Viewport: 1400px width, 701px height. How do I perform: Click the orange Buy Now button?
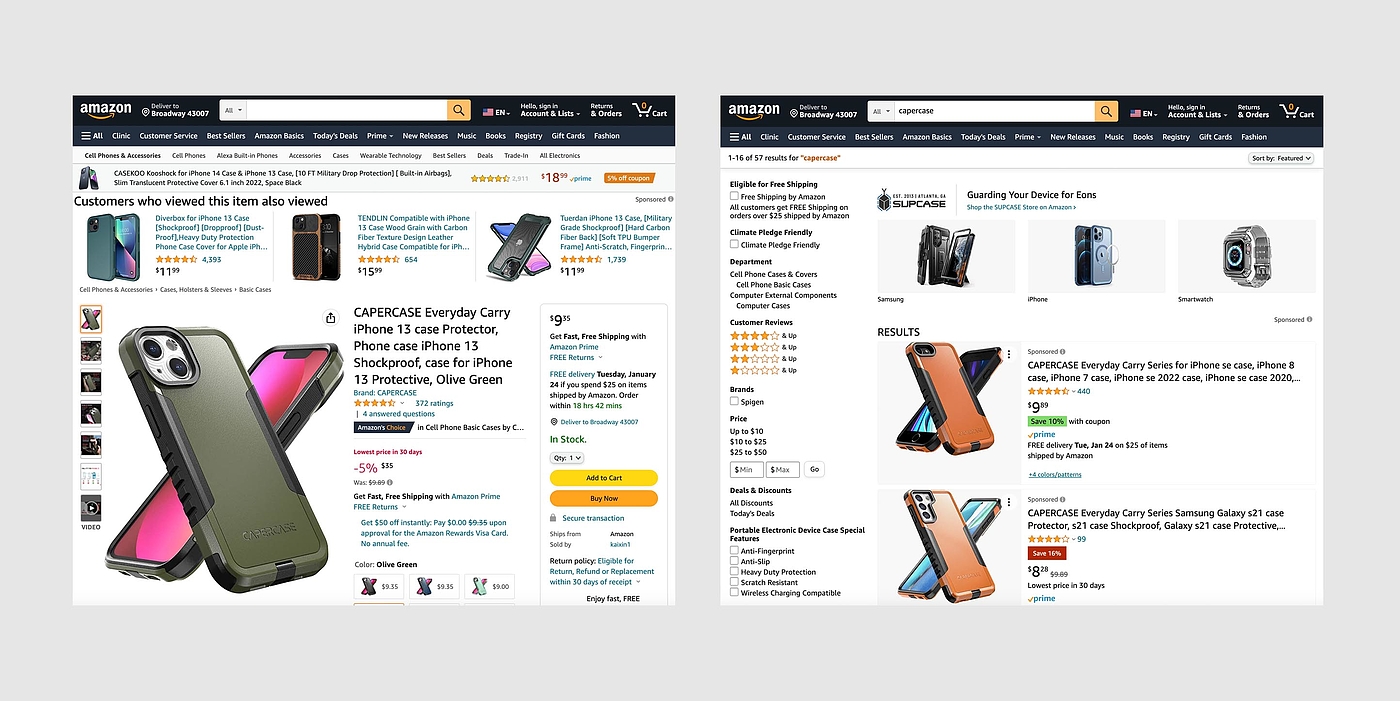(604, 498)
